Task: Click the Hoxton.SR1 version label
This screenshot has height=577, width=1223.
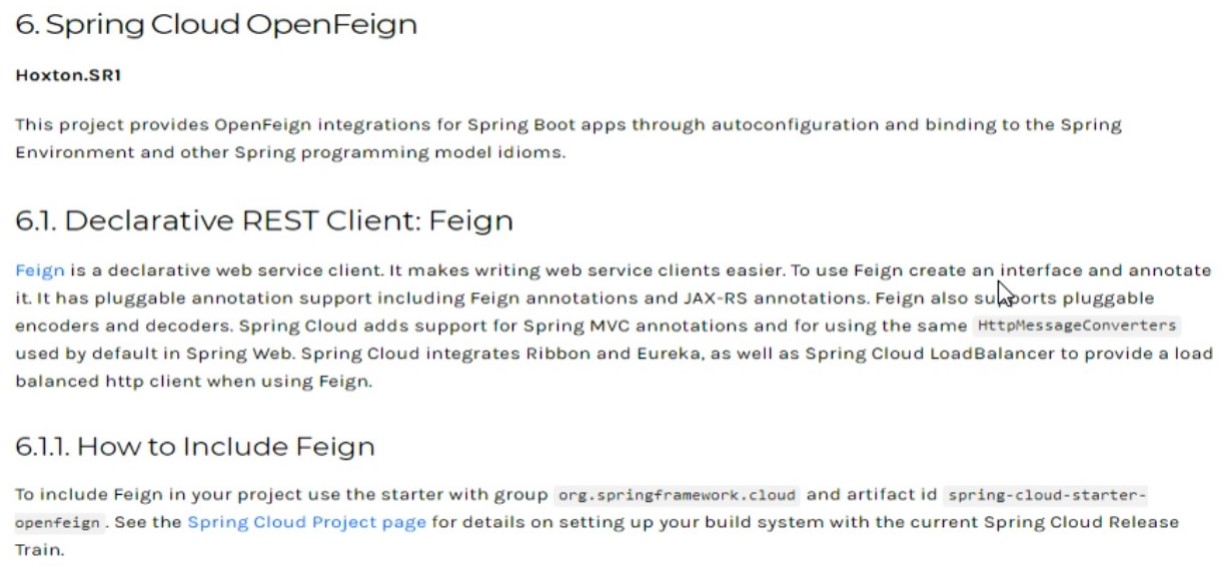Action: [68, 75]
